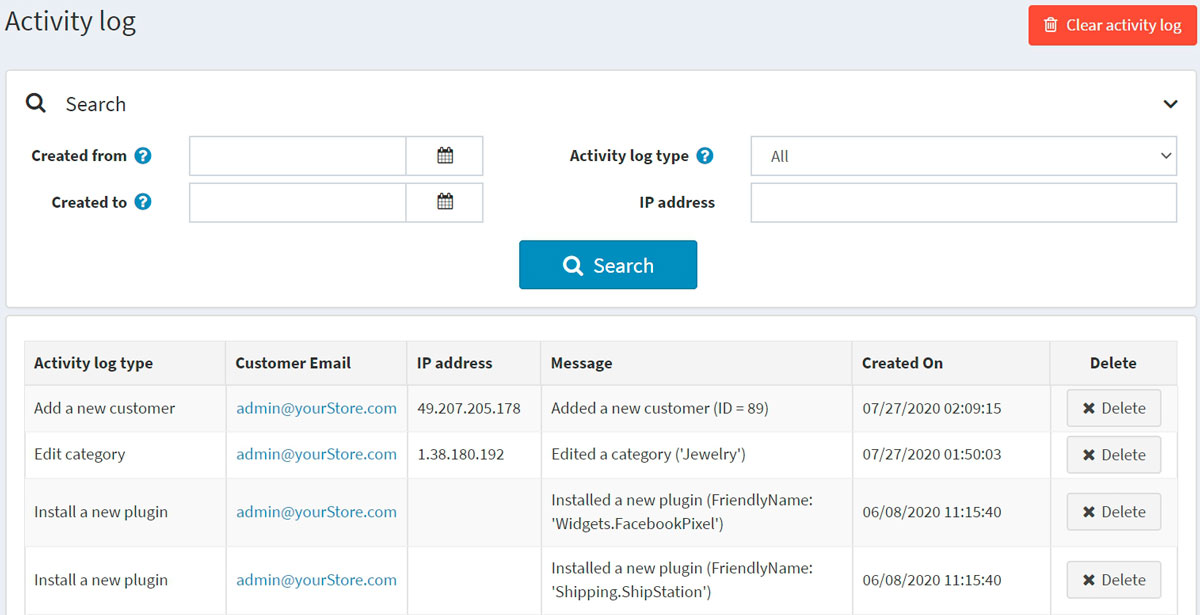Open admin email link in Add customer row
Image resolution: width=1200 pixels, height=615 pixels.
(x=316, y=408)
